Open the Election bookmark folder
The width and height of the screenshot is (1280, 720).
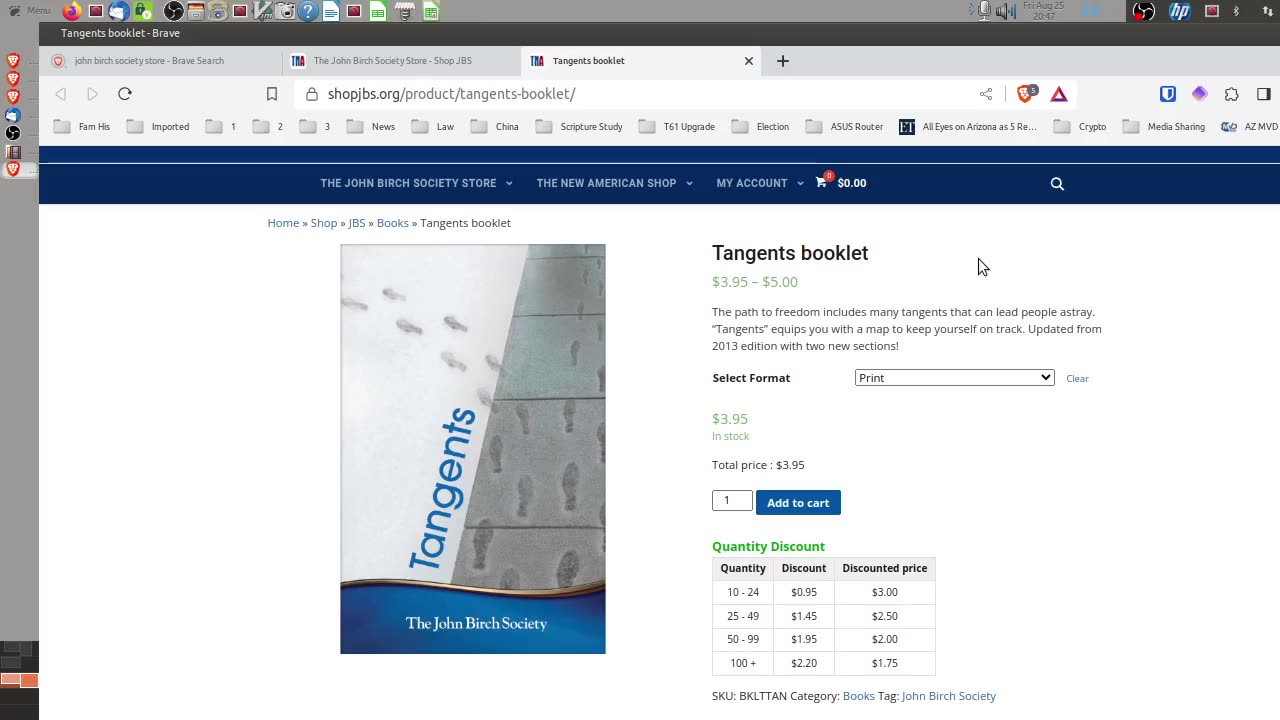761,127
